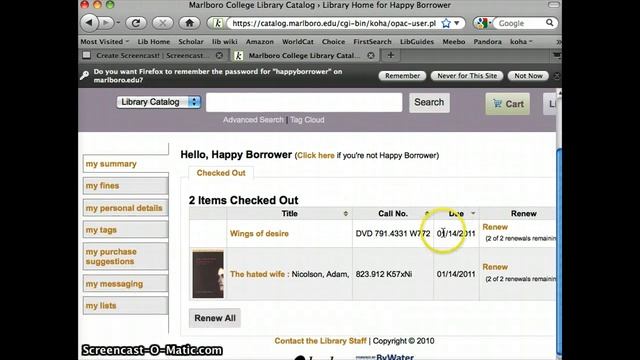Open the Tag Cloud link
640x360 pixels.
coord(307,120)
